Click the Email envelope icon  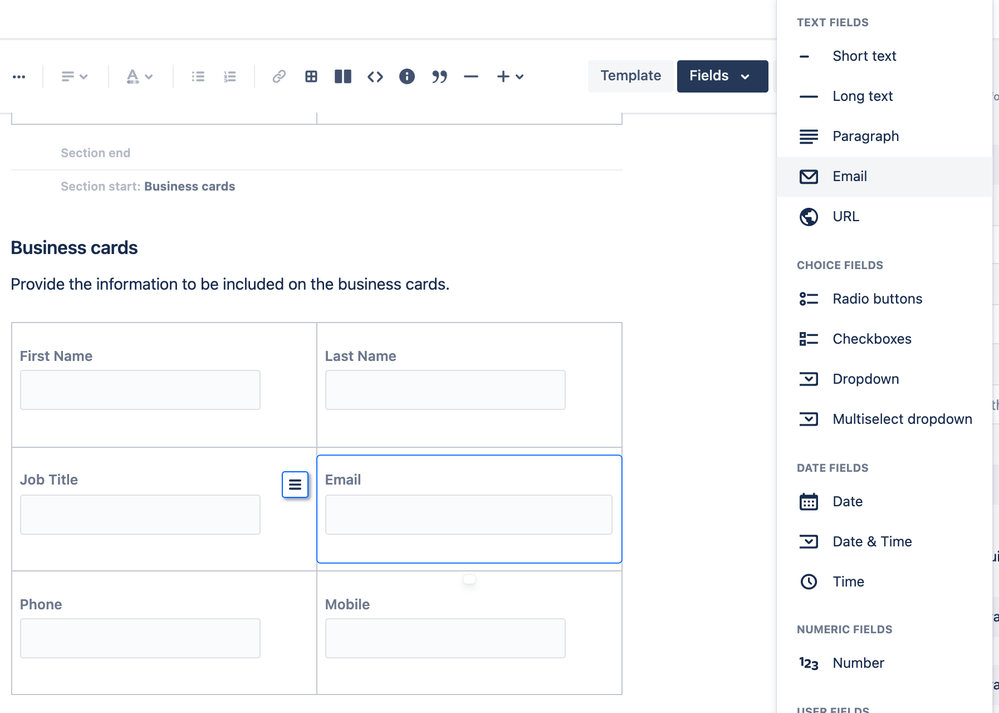point(809,176)
